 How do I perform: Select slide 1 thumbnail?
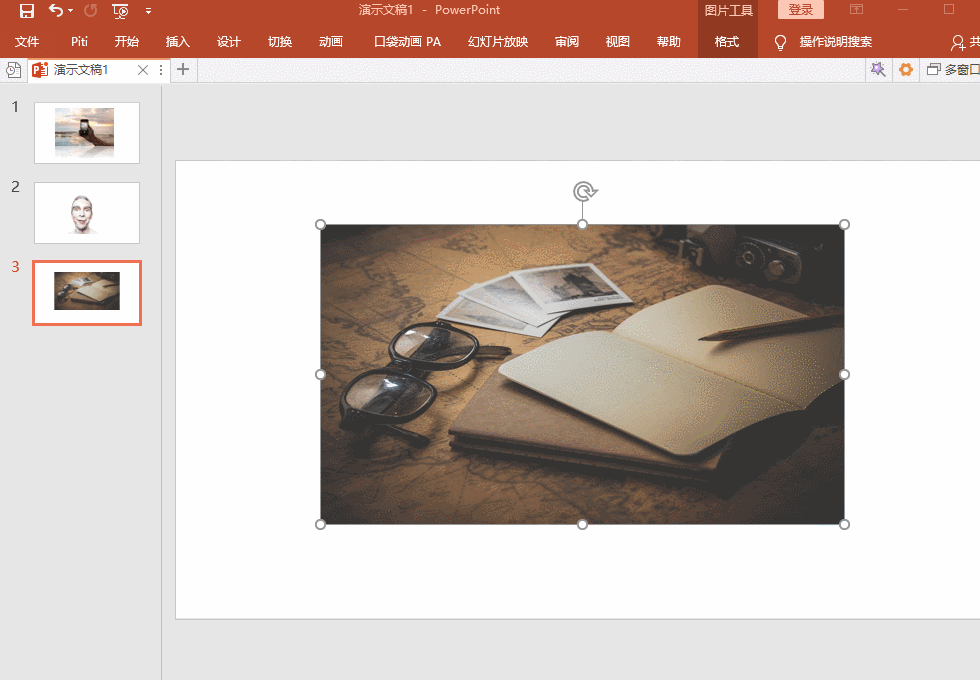pos(87,133)
